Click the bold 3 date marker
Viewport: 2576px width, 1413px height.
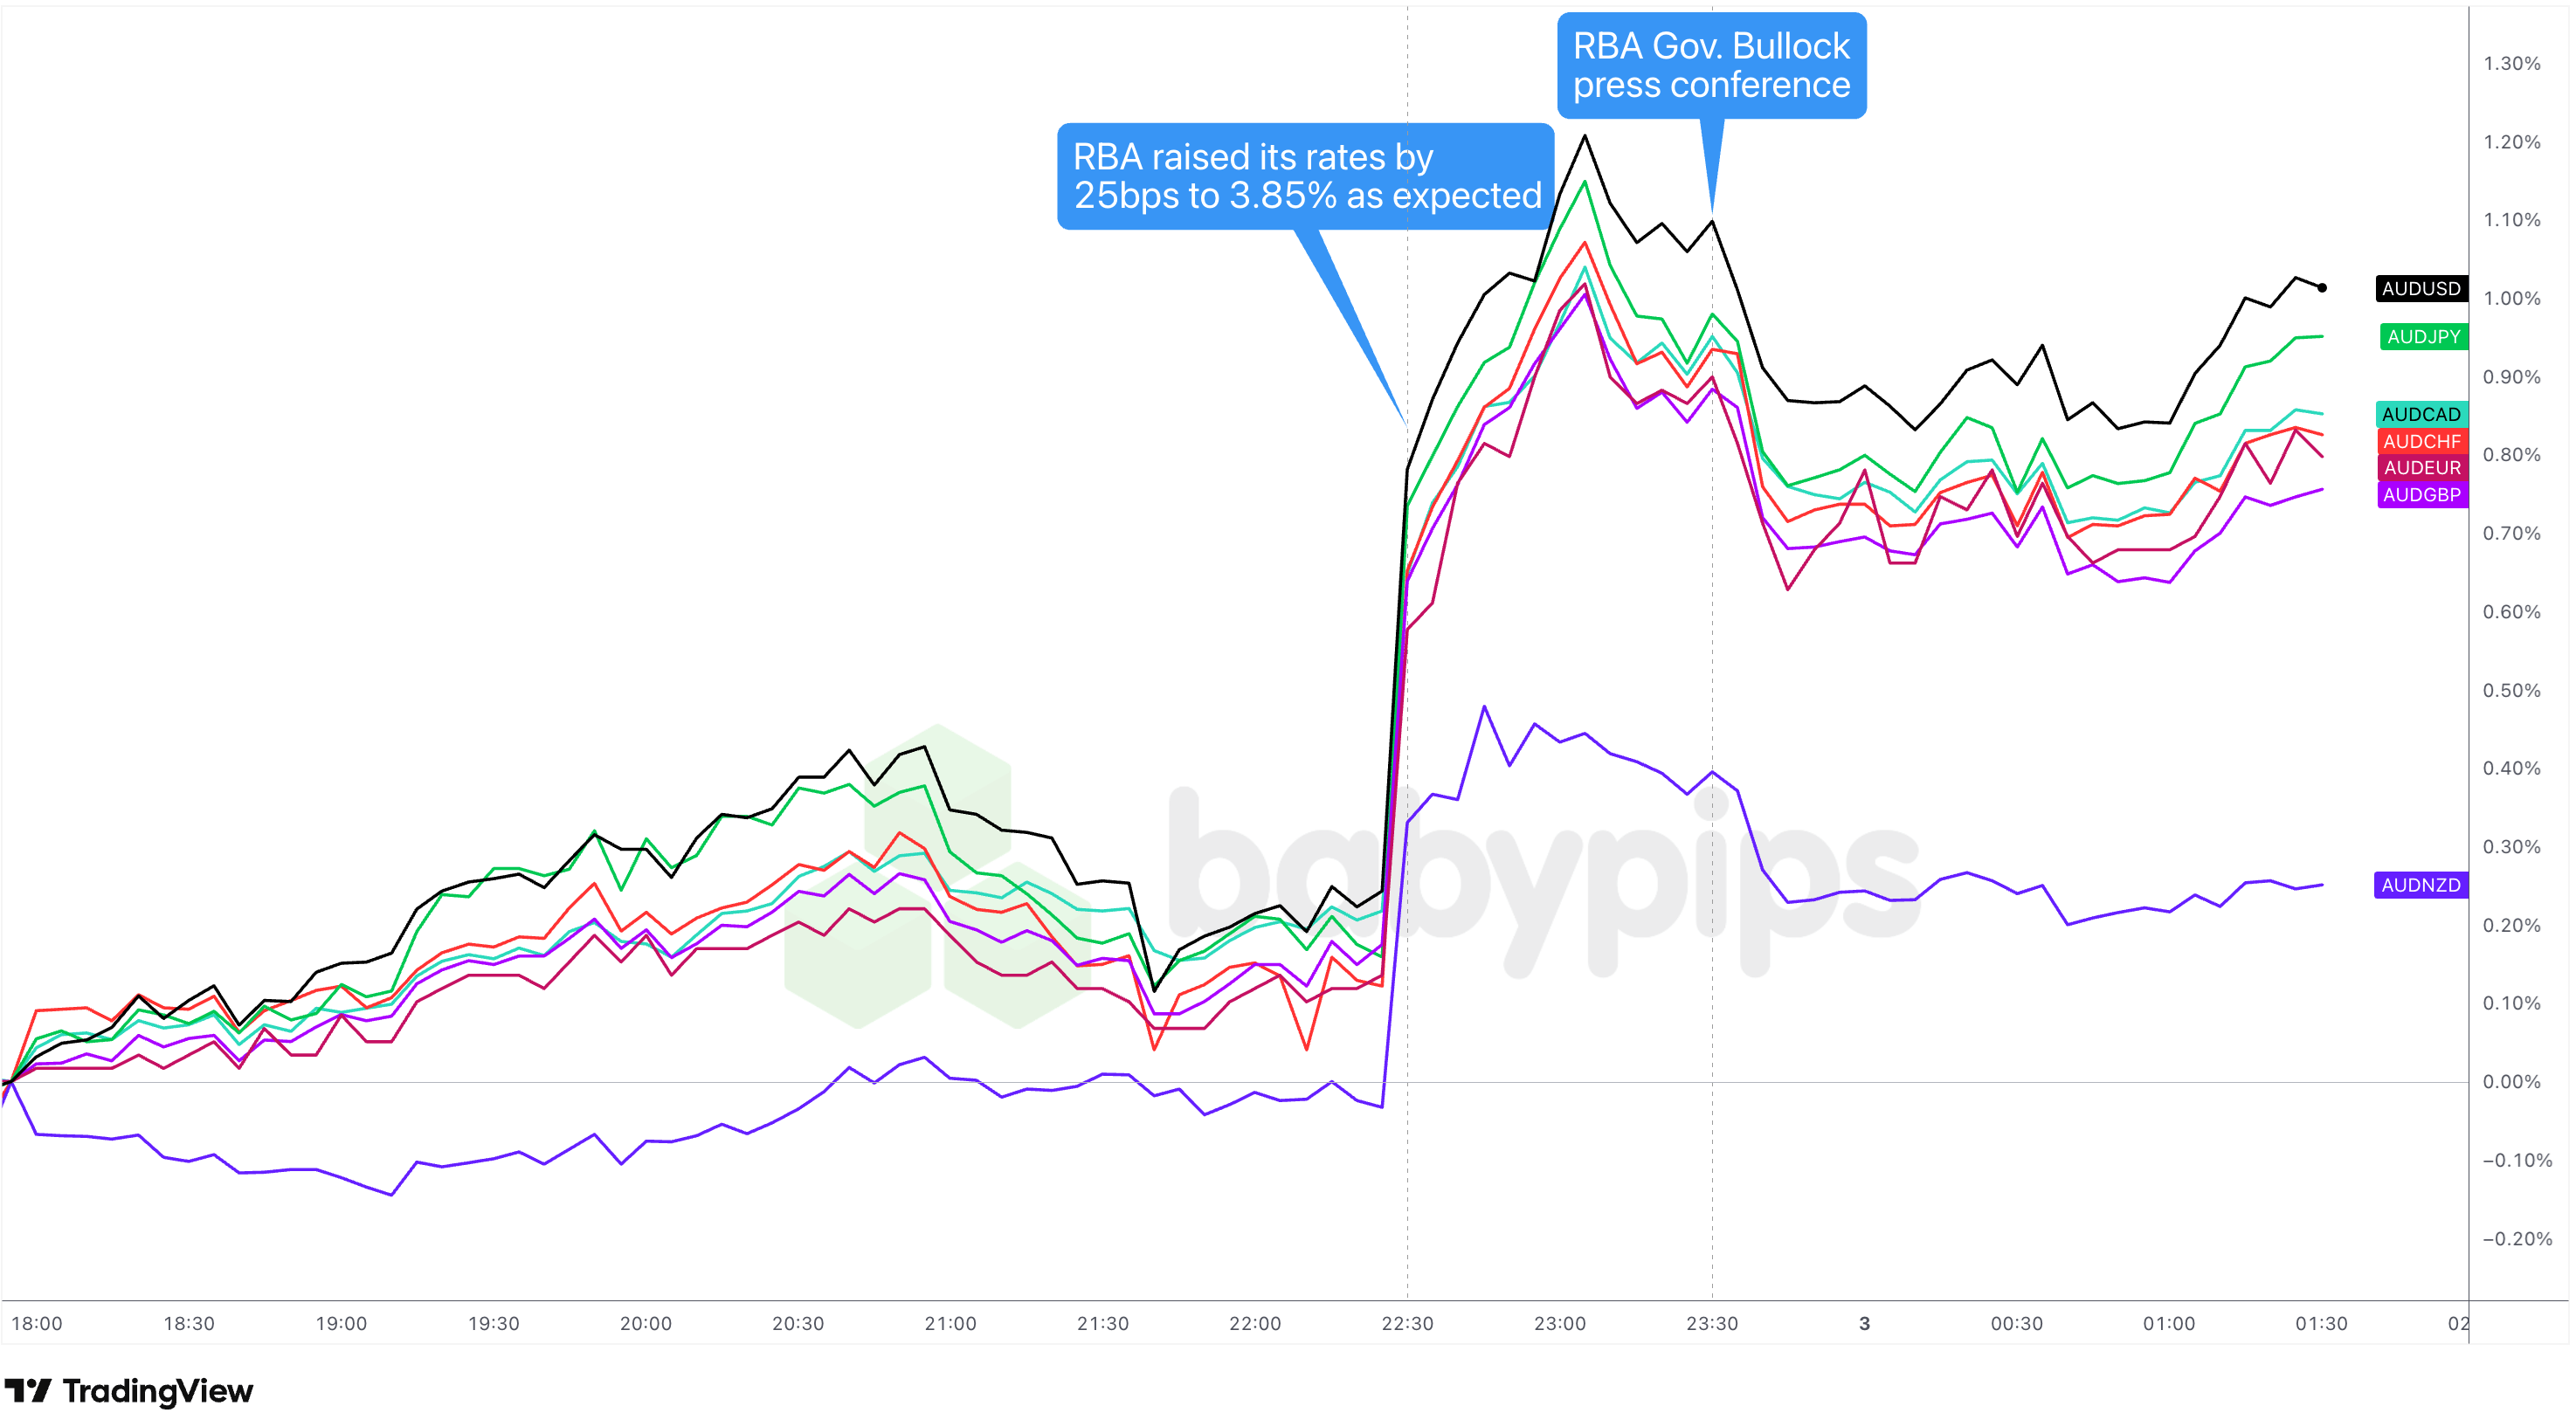click(x=1864, y=1323)
